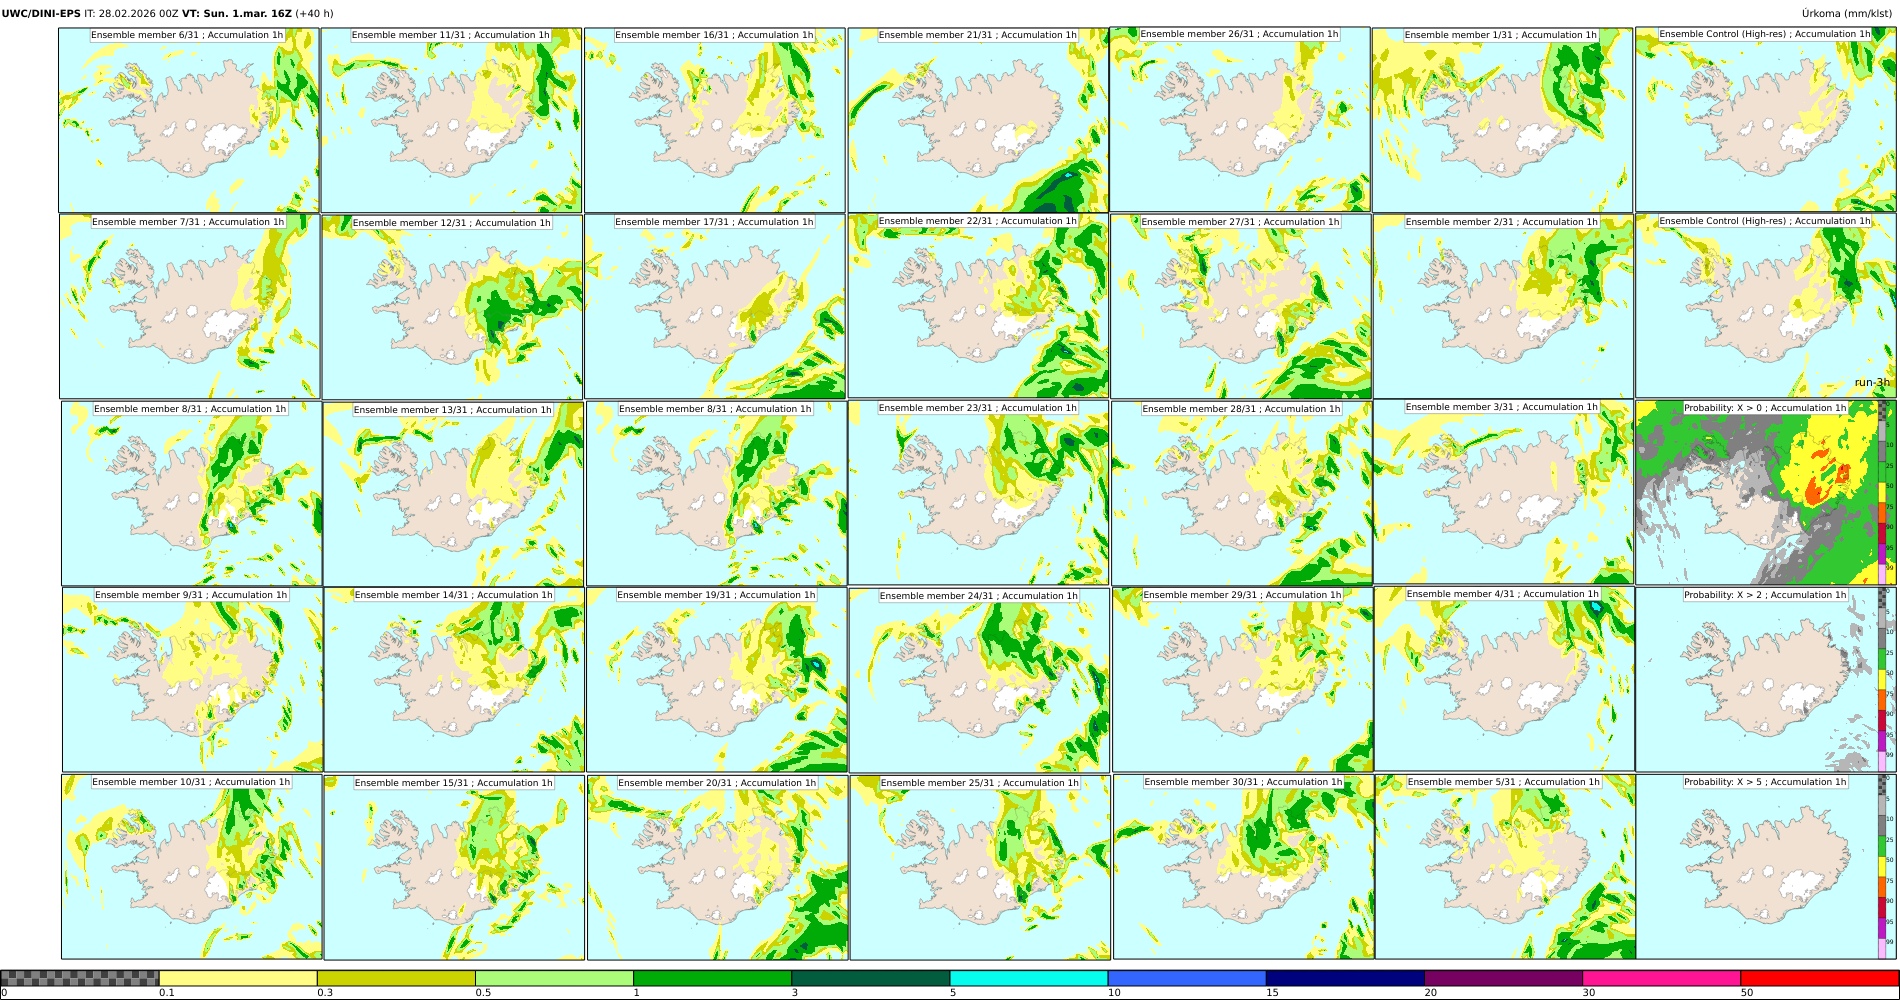This screenshot has height=1000, width=1900.
Task: Select the green 1–3 legend swatch
Action: pos(712,978)
